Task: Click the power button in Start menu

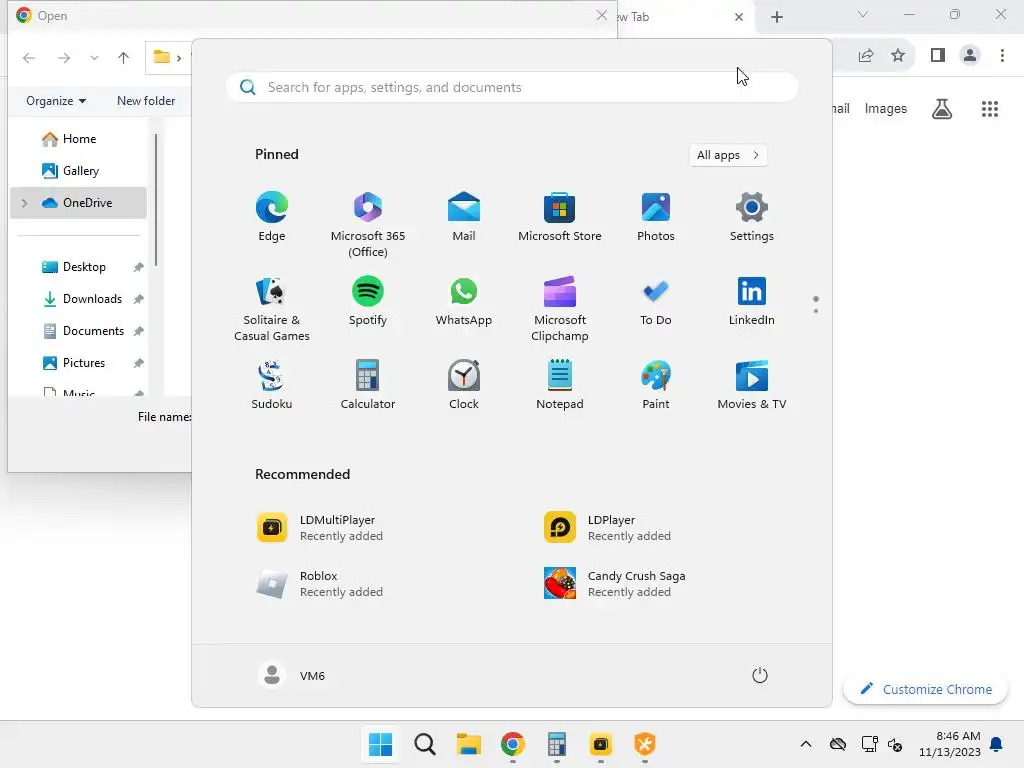Action: click(760, 675)
